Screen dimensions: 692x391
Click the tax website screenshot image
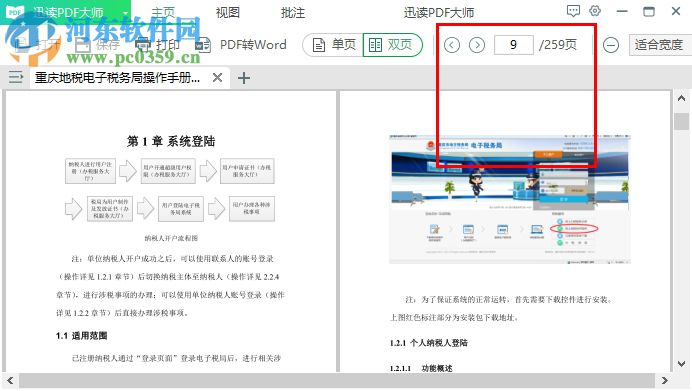click(510, 199)
